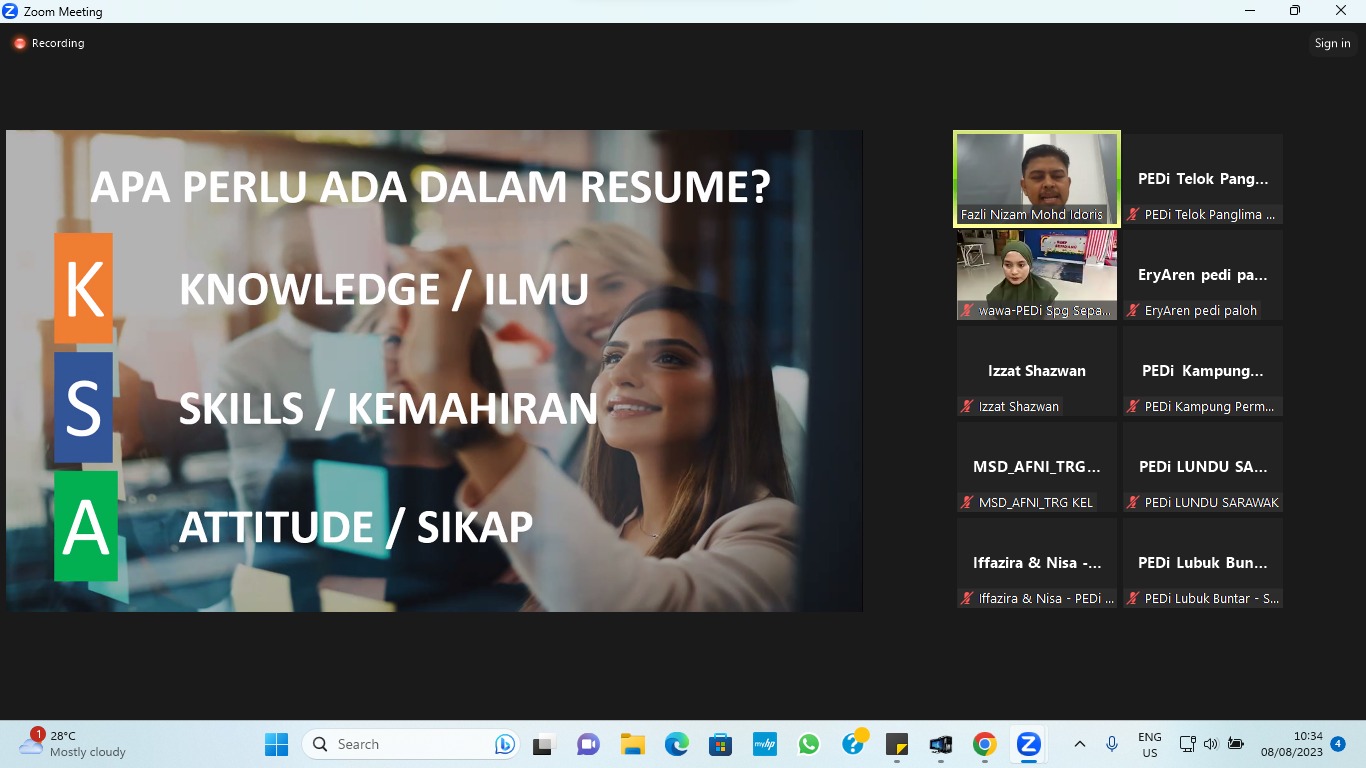This screenshot has height=768, width=1366.
Task: Select wawa-PEDi Spg Sepa video tile
Action: (x=1037, y=275)
